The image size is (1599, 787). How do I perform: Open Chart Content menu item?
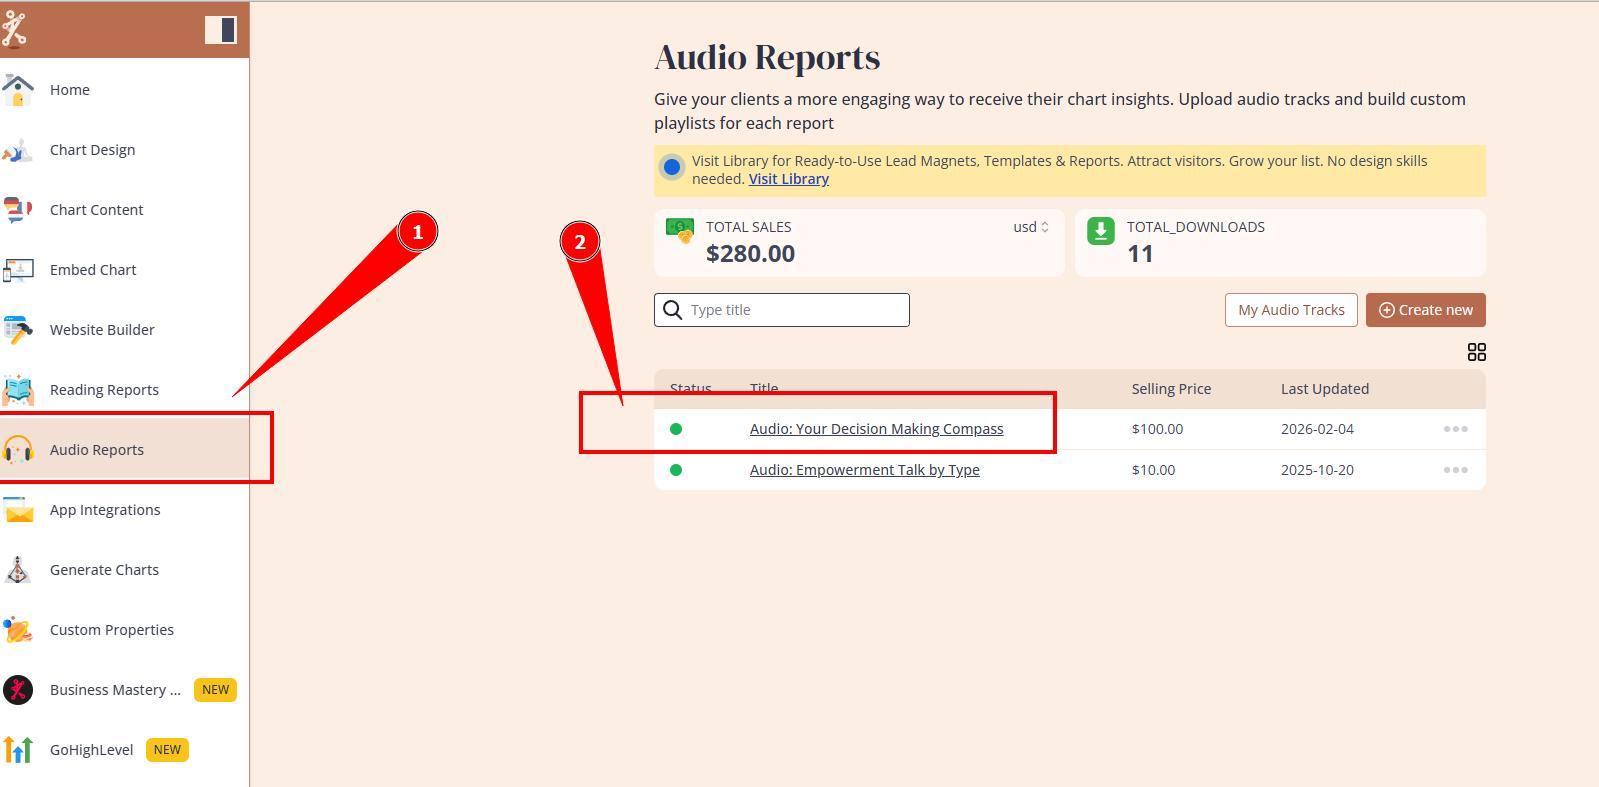coord(96,210)
